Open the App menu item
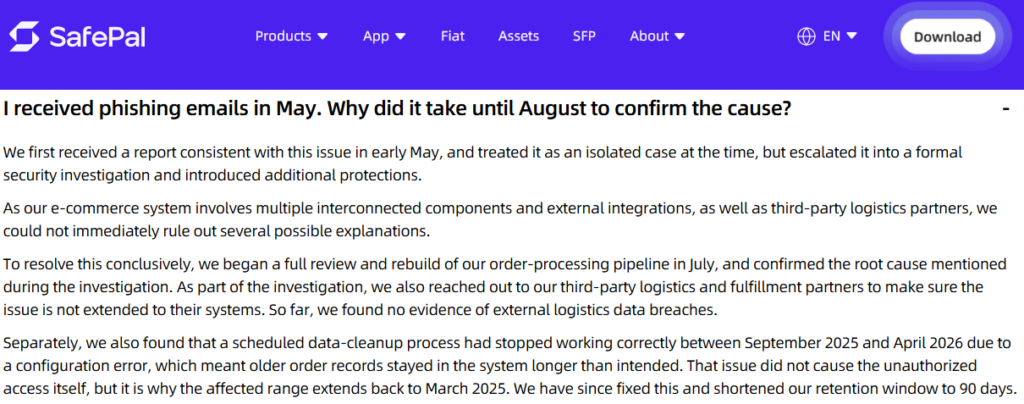Image resolution: width=1024 pixels, height=404 pixels. point(376,36)
